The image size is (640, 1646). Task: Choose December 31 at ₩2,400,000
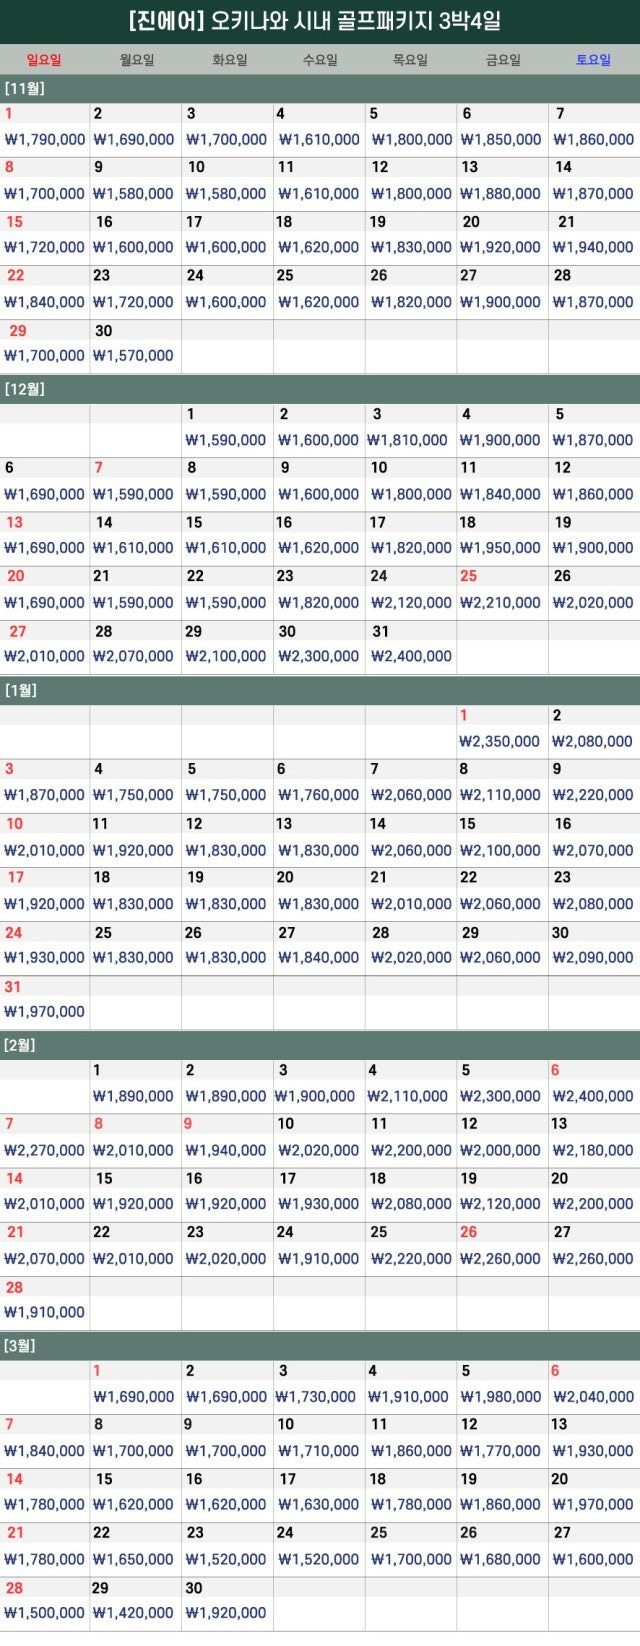(411, 646)
